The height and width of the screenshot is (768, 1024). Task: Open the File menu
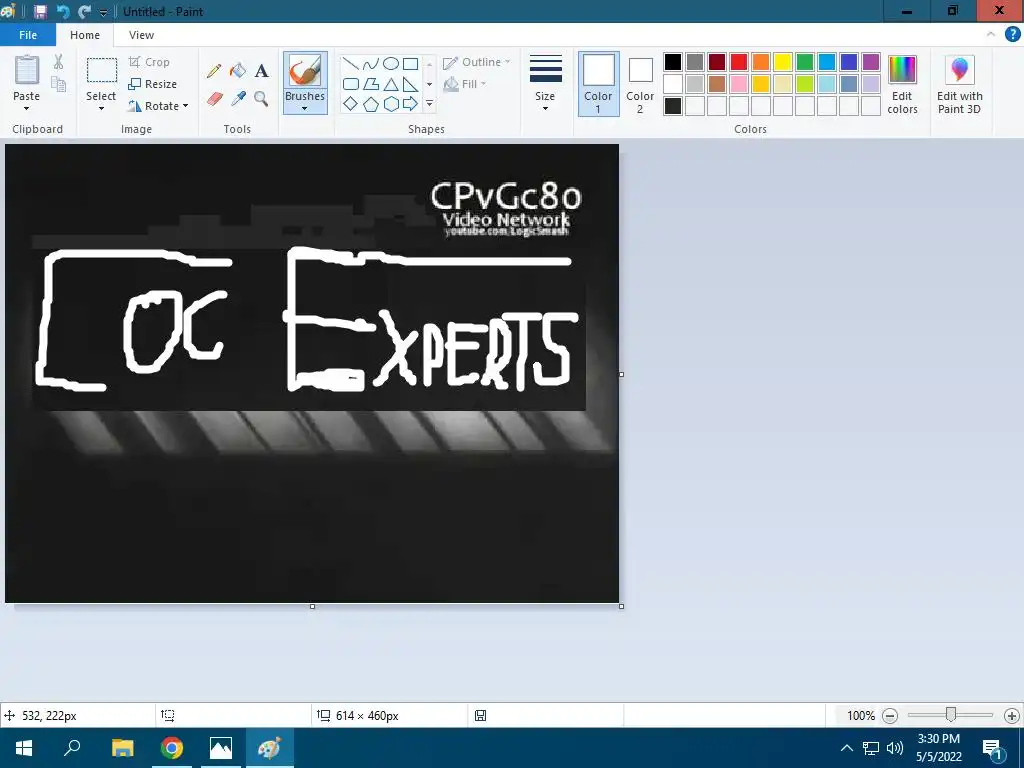(28, 35)
